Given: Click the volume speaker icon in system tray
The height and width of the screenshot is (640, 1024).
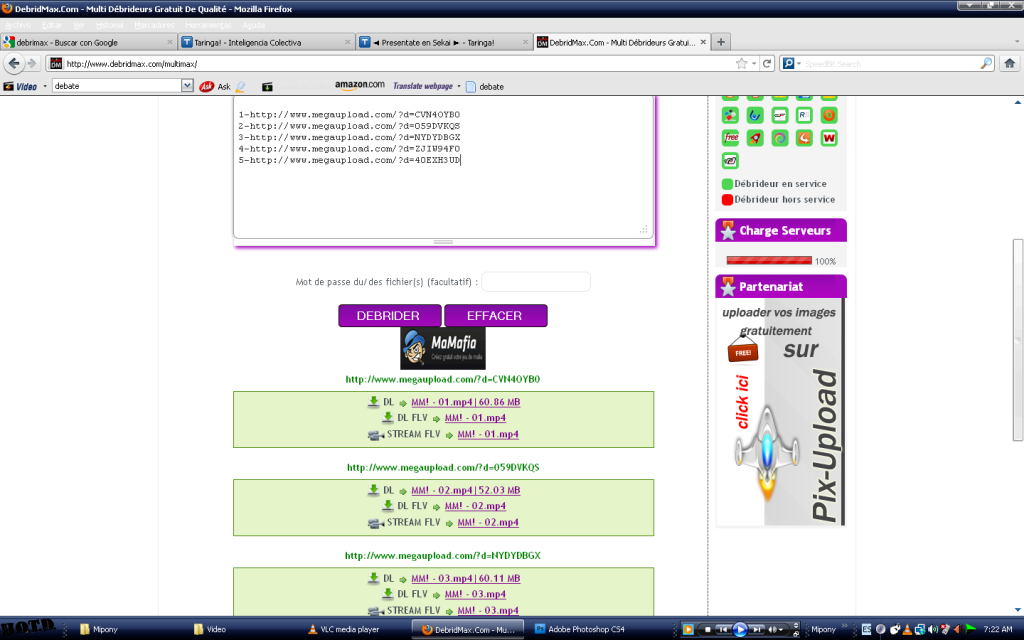Looking at the screenshot, I should coord(932,630).
